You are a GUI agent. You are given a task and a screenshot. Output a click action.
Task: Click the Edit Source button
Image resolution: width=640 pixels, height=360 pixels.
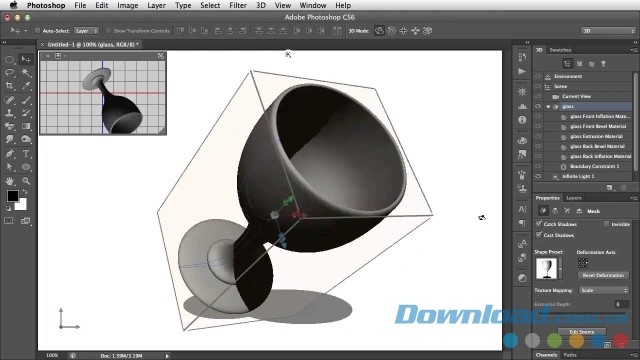[582, 331]
